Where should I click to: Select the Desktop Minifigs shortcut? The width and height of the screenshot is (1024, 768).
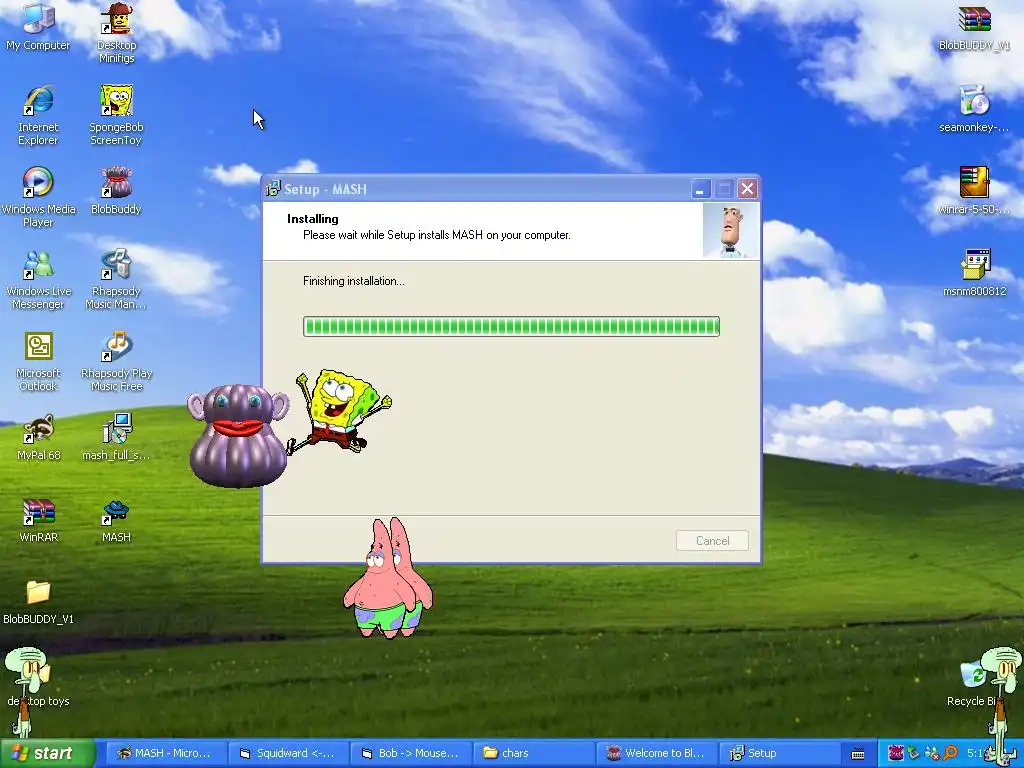(x=116, y=33)
